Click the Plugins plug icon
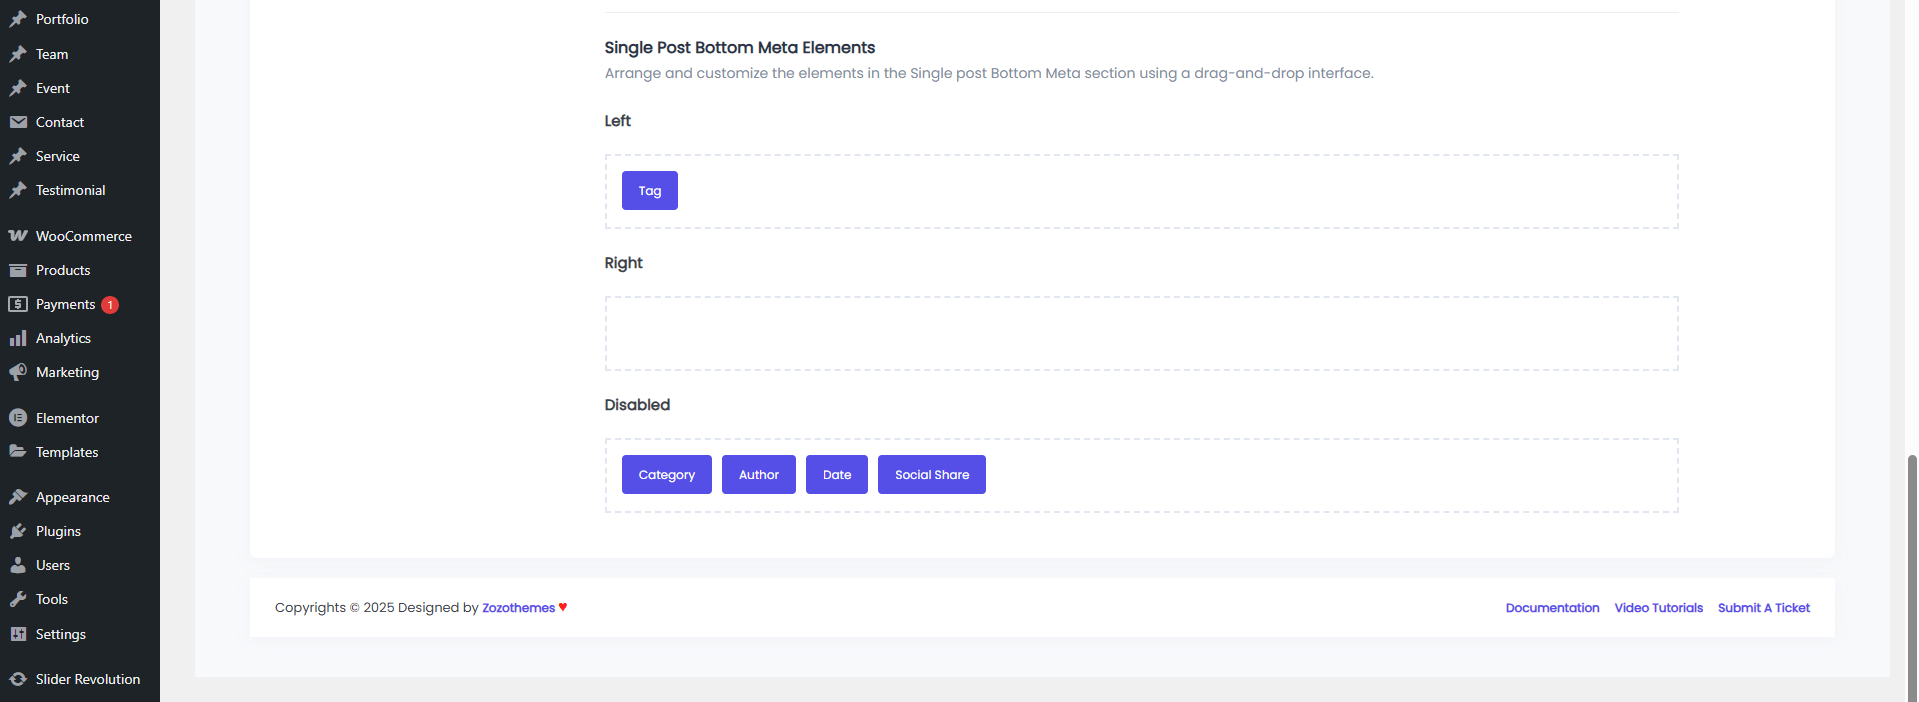This screenshot has width=1919, height=702. 18,531
